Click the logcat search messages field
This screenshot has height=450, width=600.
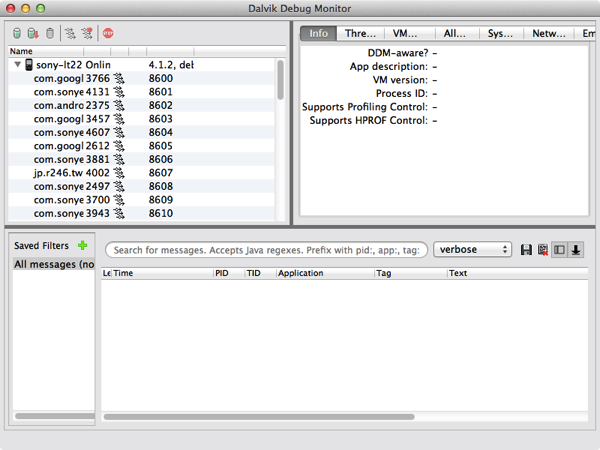[266, 250]
